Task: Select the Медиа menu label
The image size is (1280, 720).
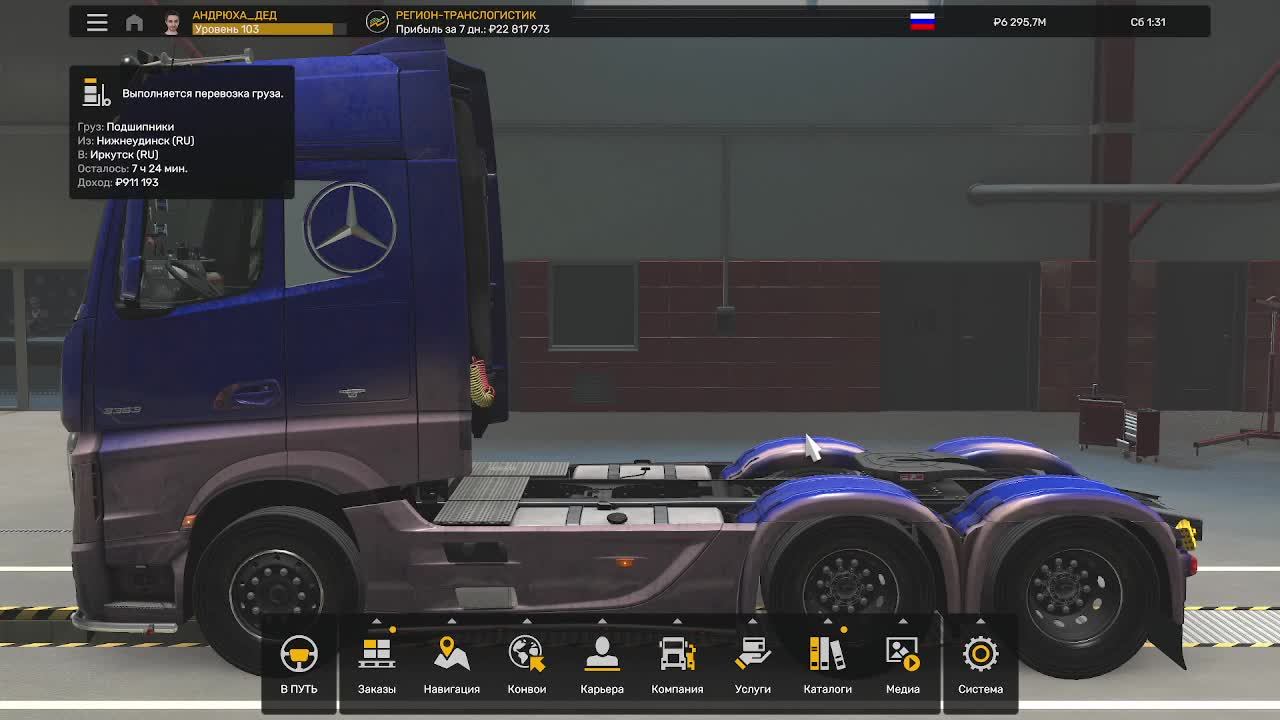Action: [x=903, y=689]
